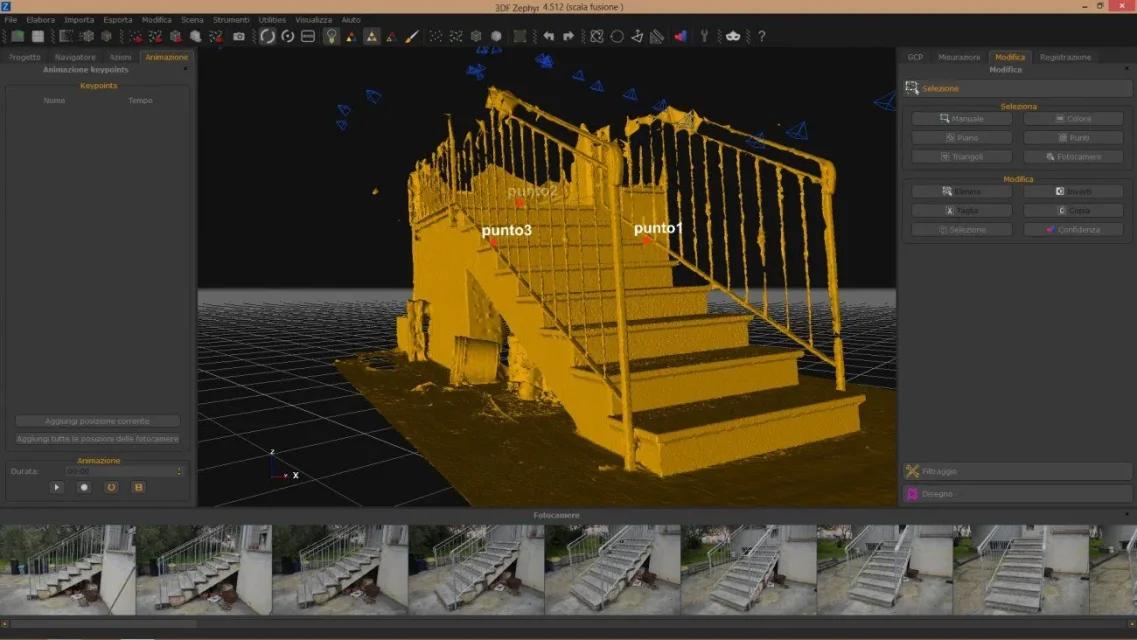The width and height of the screenshot is (1137, 640).
Task: Select the paintbrush tool in toolbar
Action: (x=412, y=36)
